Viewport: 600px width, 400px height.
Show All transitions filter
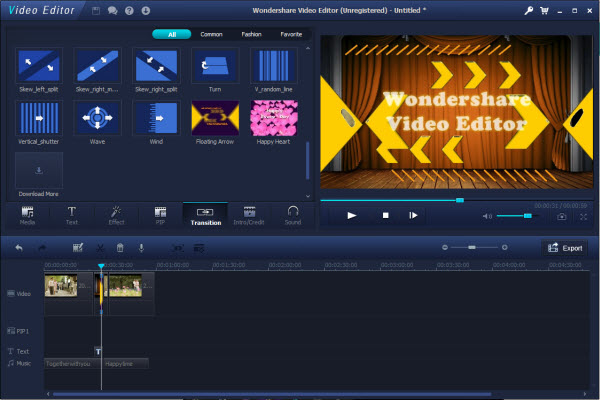coord(172,34)
